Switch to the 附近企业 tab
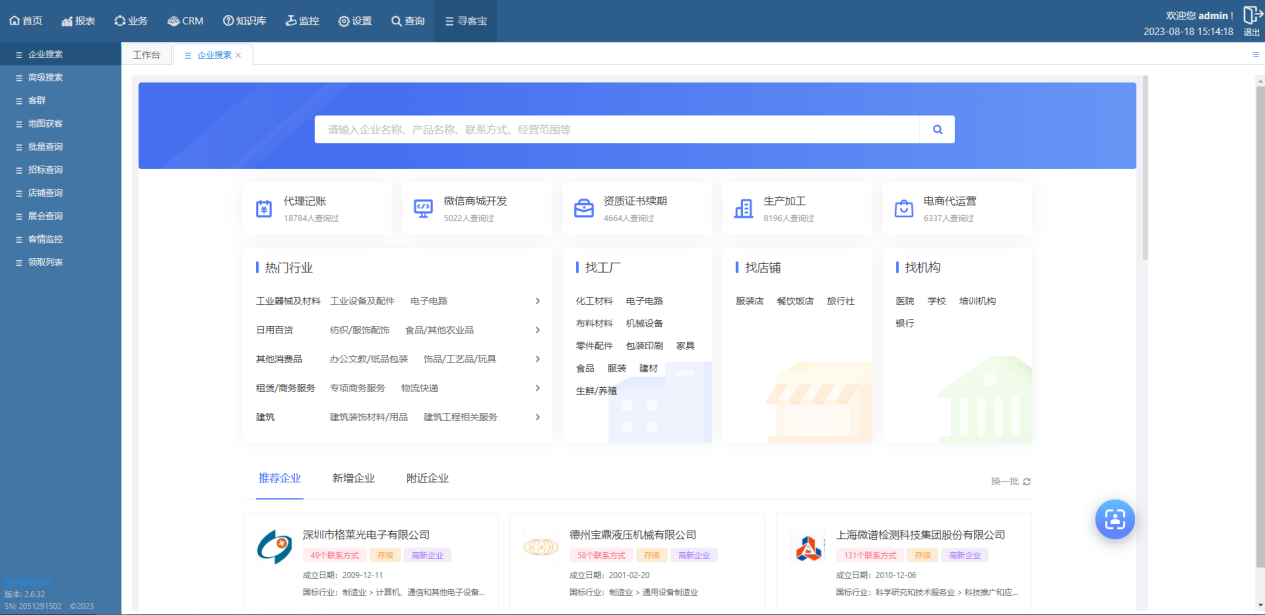This screenshot has height=615, width=1265. point(427,479)
